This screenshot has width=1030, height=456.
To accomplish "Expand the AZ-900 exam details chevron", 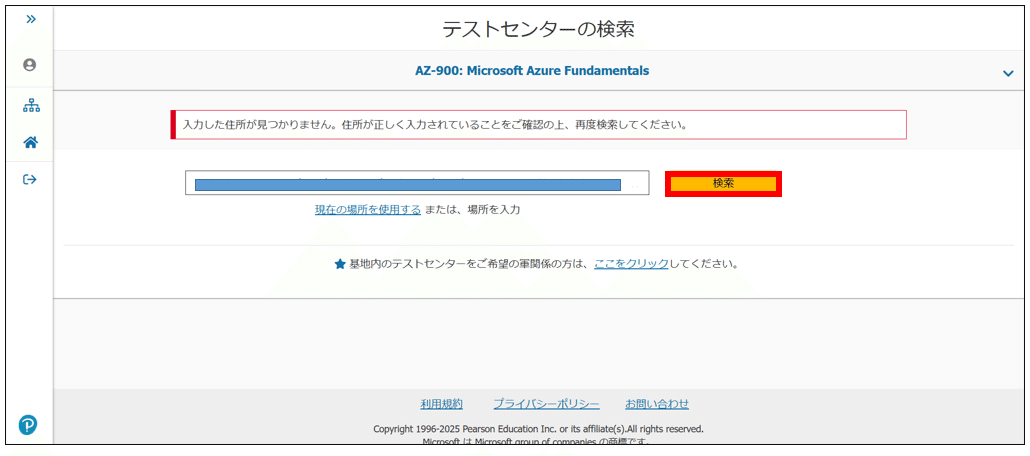I will click(x=1008, y=74).
